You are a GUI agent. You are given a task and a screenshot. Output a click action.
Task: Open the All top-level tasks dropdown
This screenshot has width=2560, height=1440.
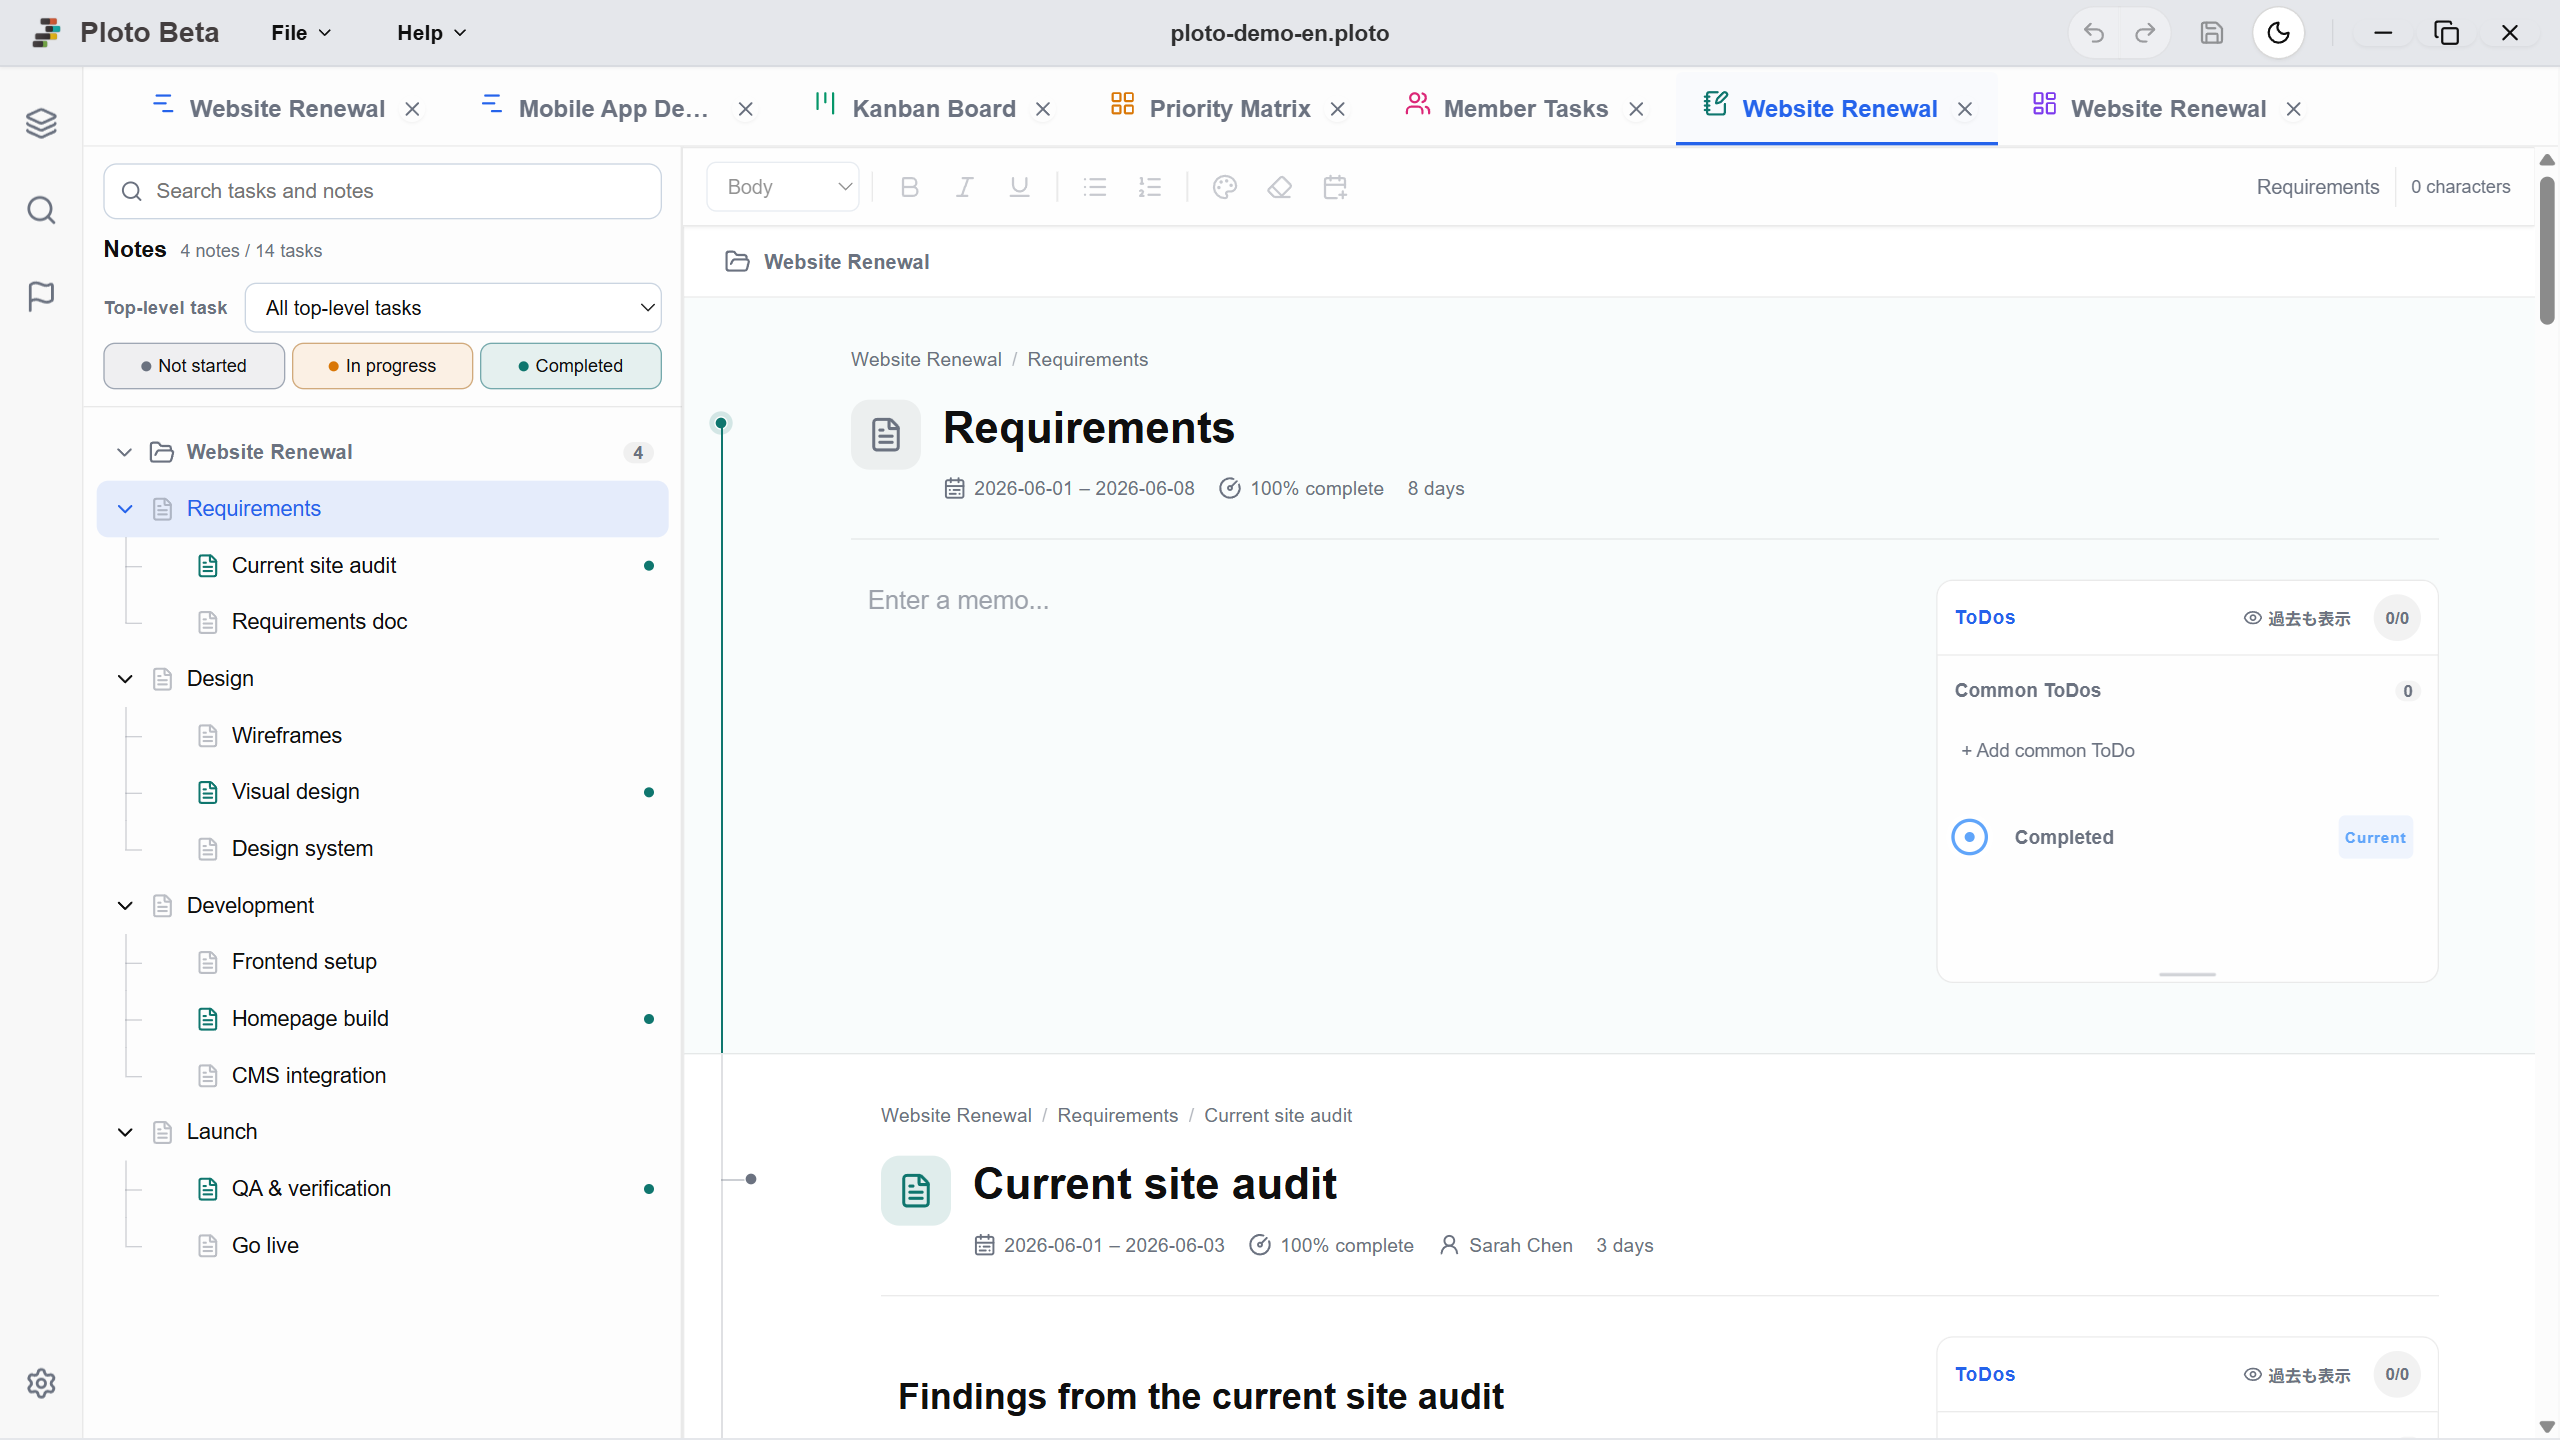(x=453, y=308)
